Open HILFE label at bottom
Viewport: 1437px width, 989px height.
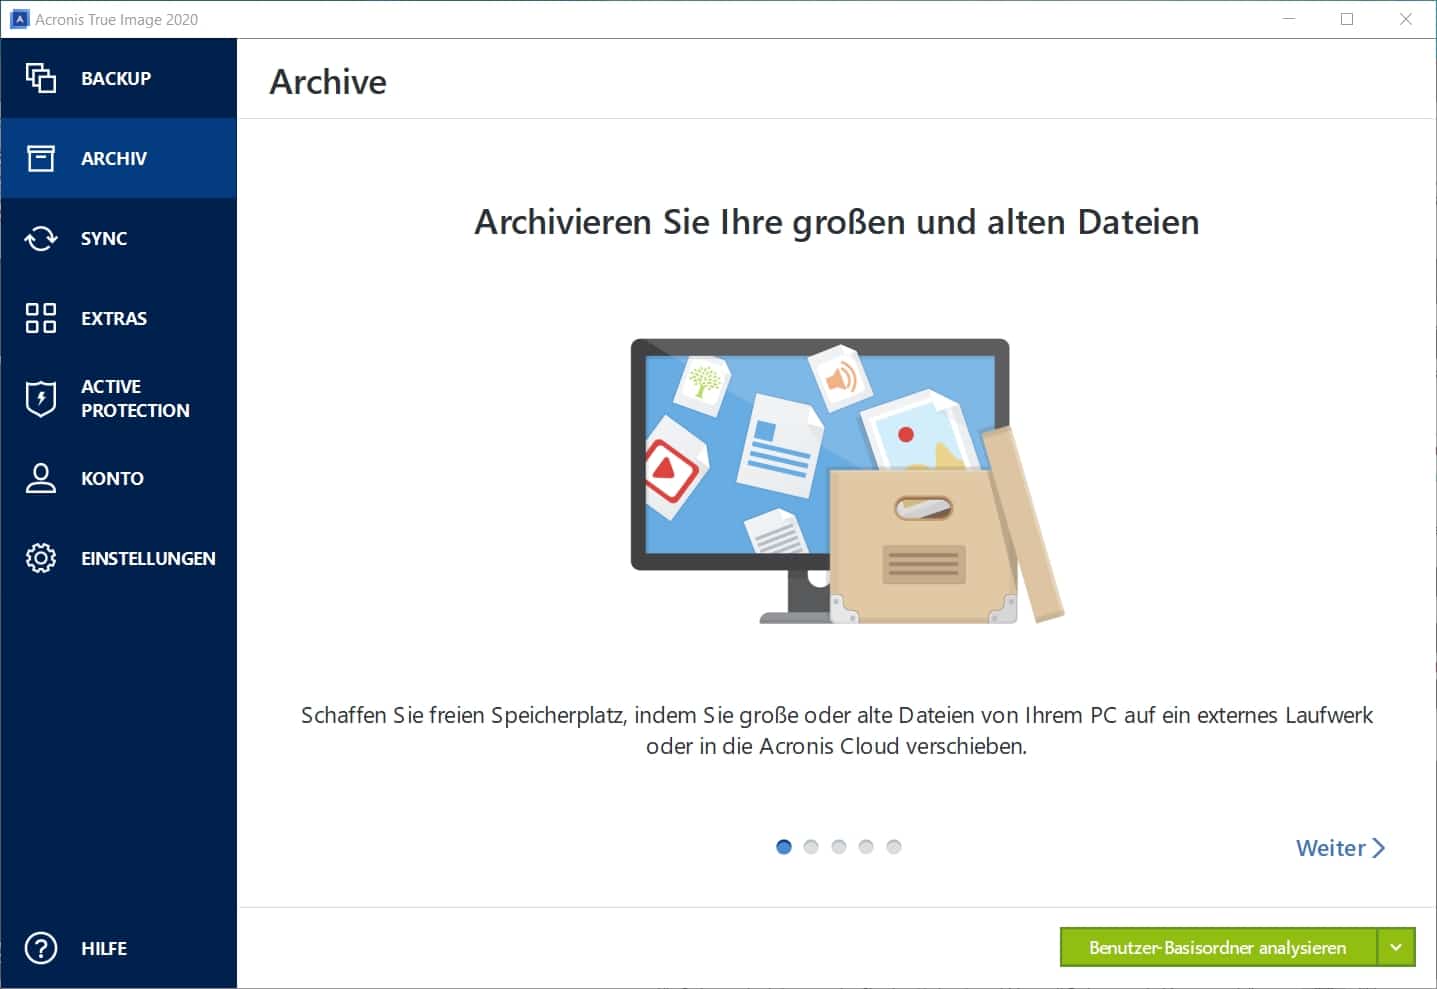[x=104, y=948]
